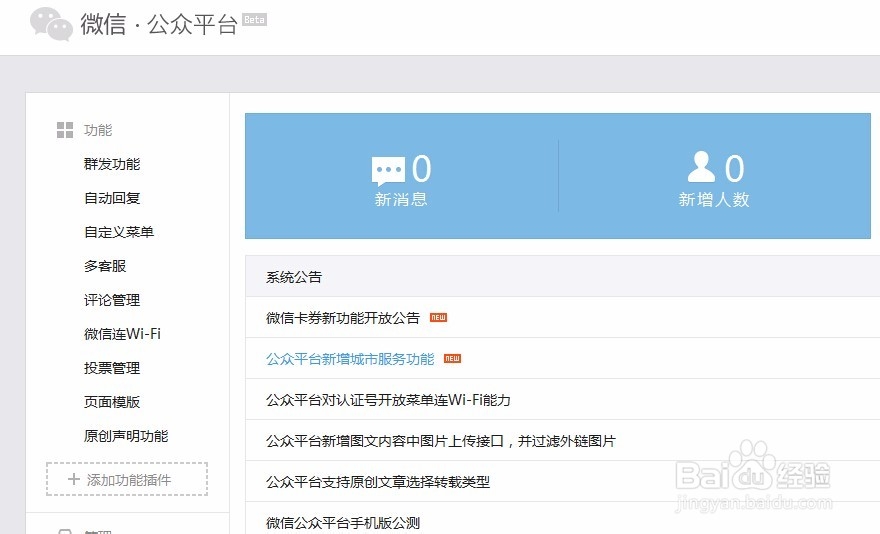Open 自定义菜单 in the sidebar
This screenshot has height=534, width=880.
pyautogui.click(x=119, y=232)
